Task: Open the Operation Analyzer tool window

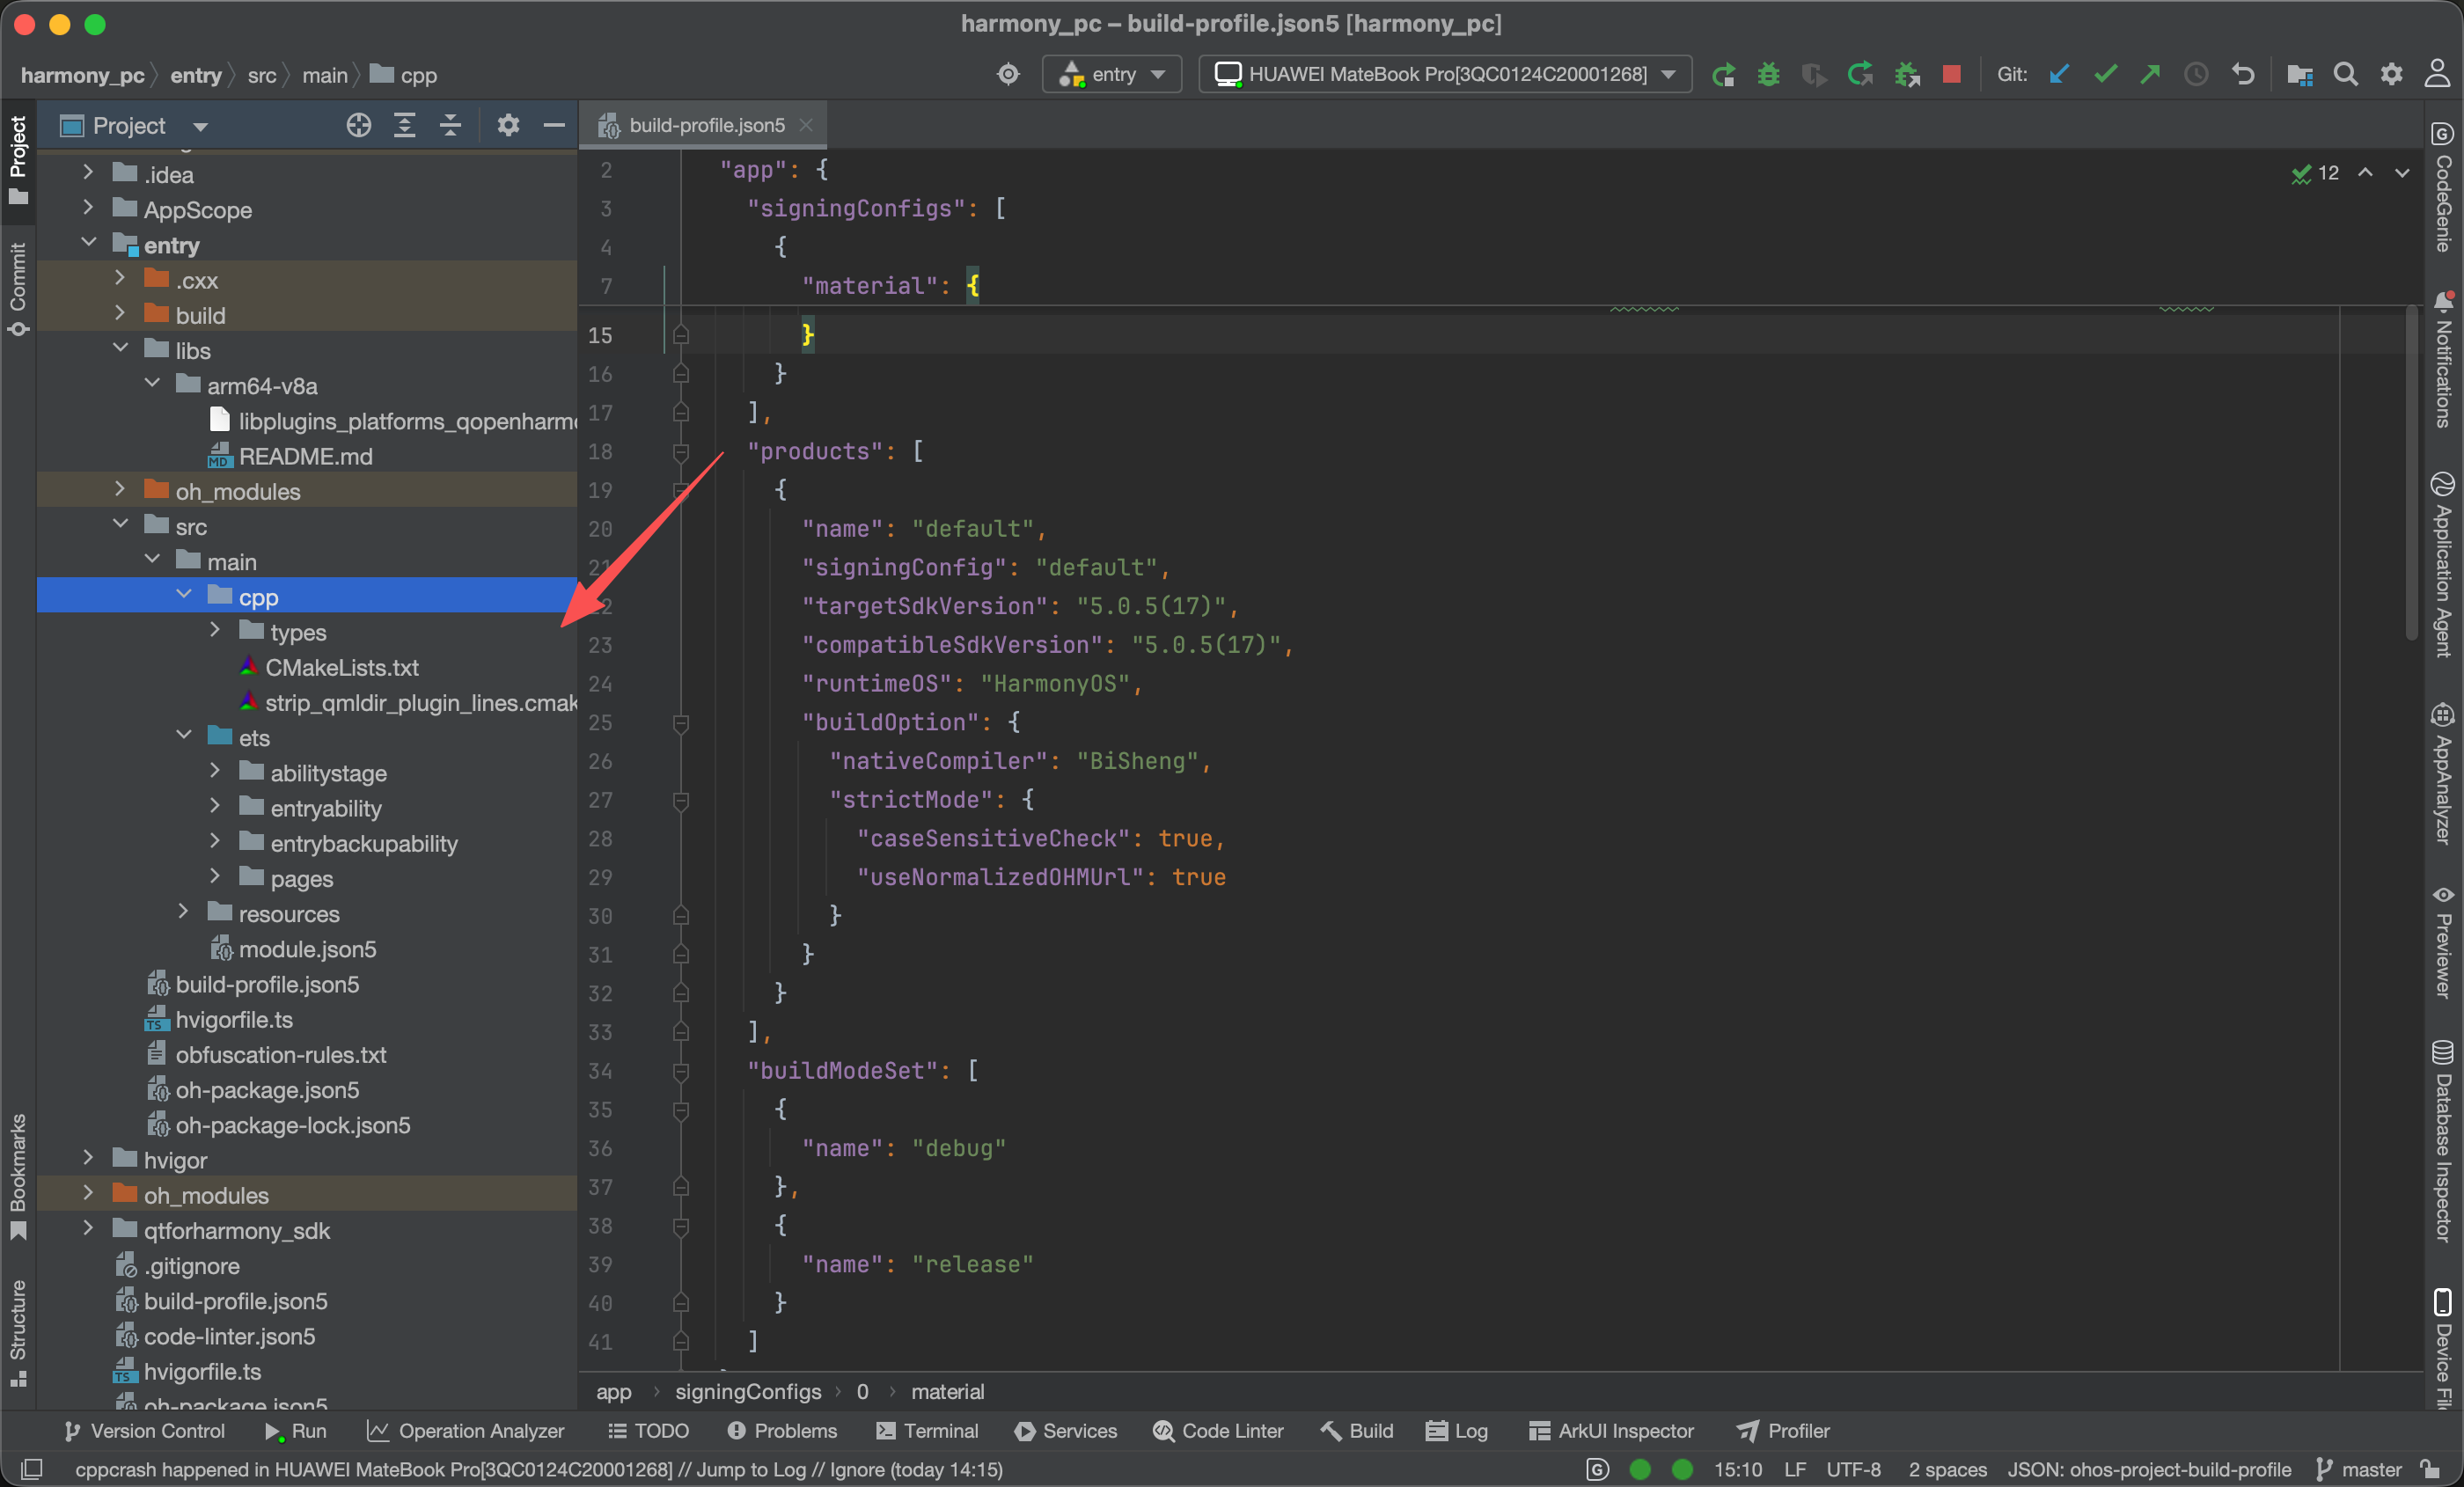Action: (x=465, y=1430)
